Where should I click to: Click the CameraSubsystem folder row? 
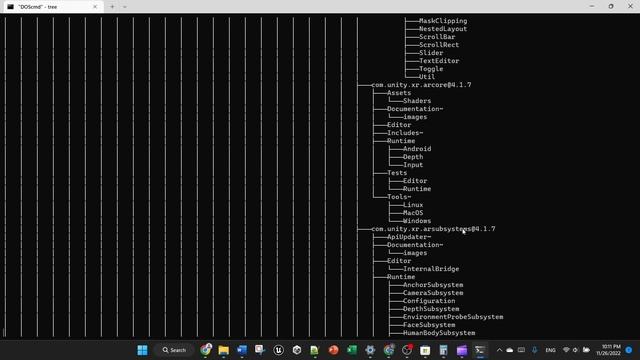433,293
